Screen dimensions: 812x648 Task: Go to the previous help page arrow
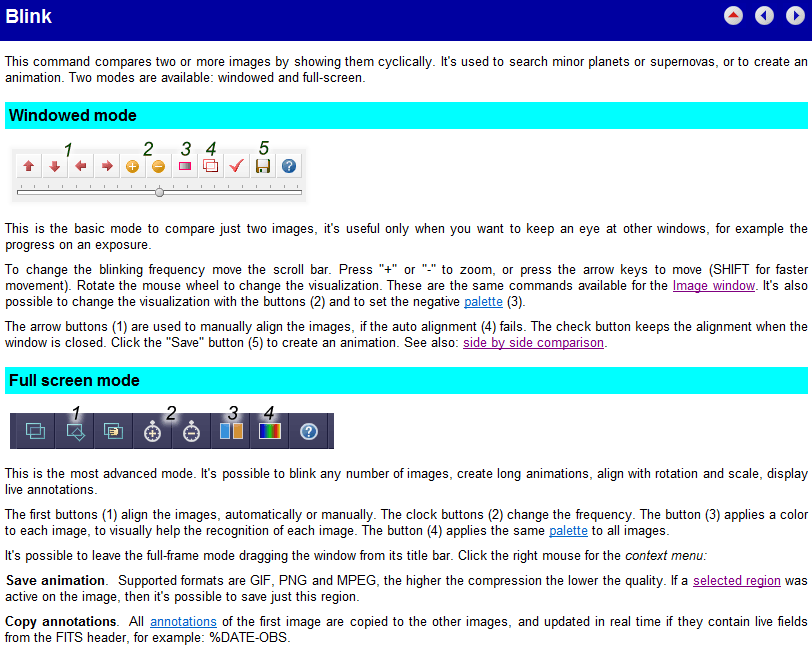764,16
